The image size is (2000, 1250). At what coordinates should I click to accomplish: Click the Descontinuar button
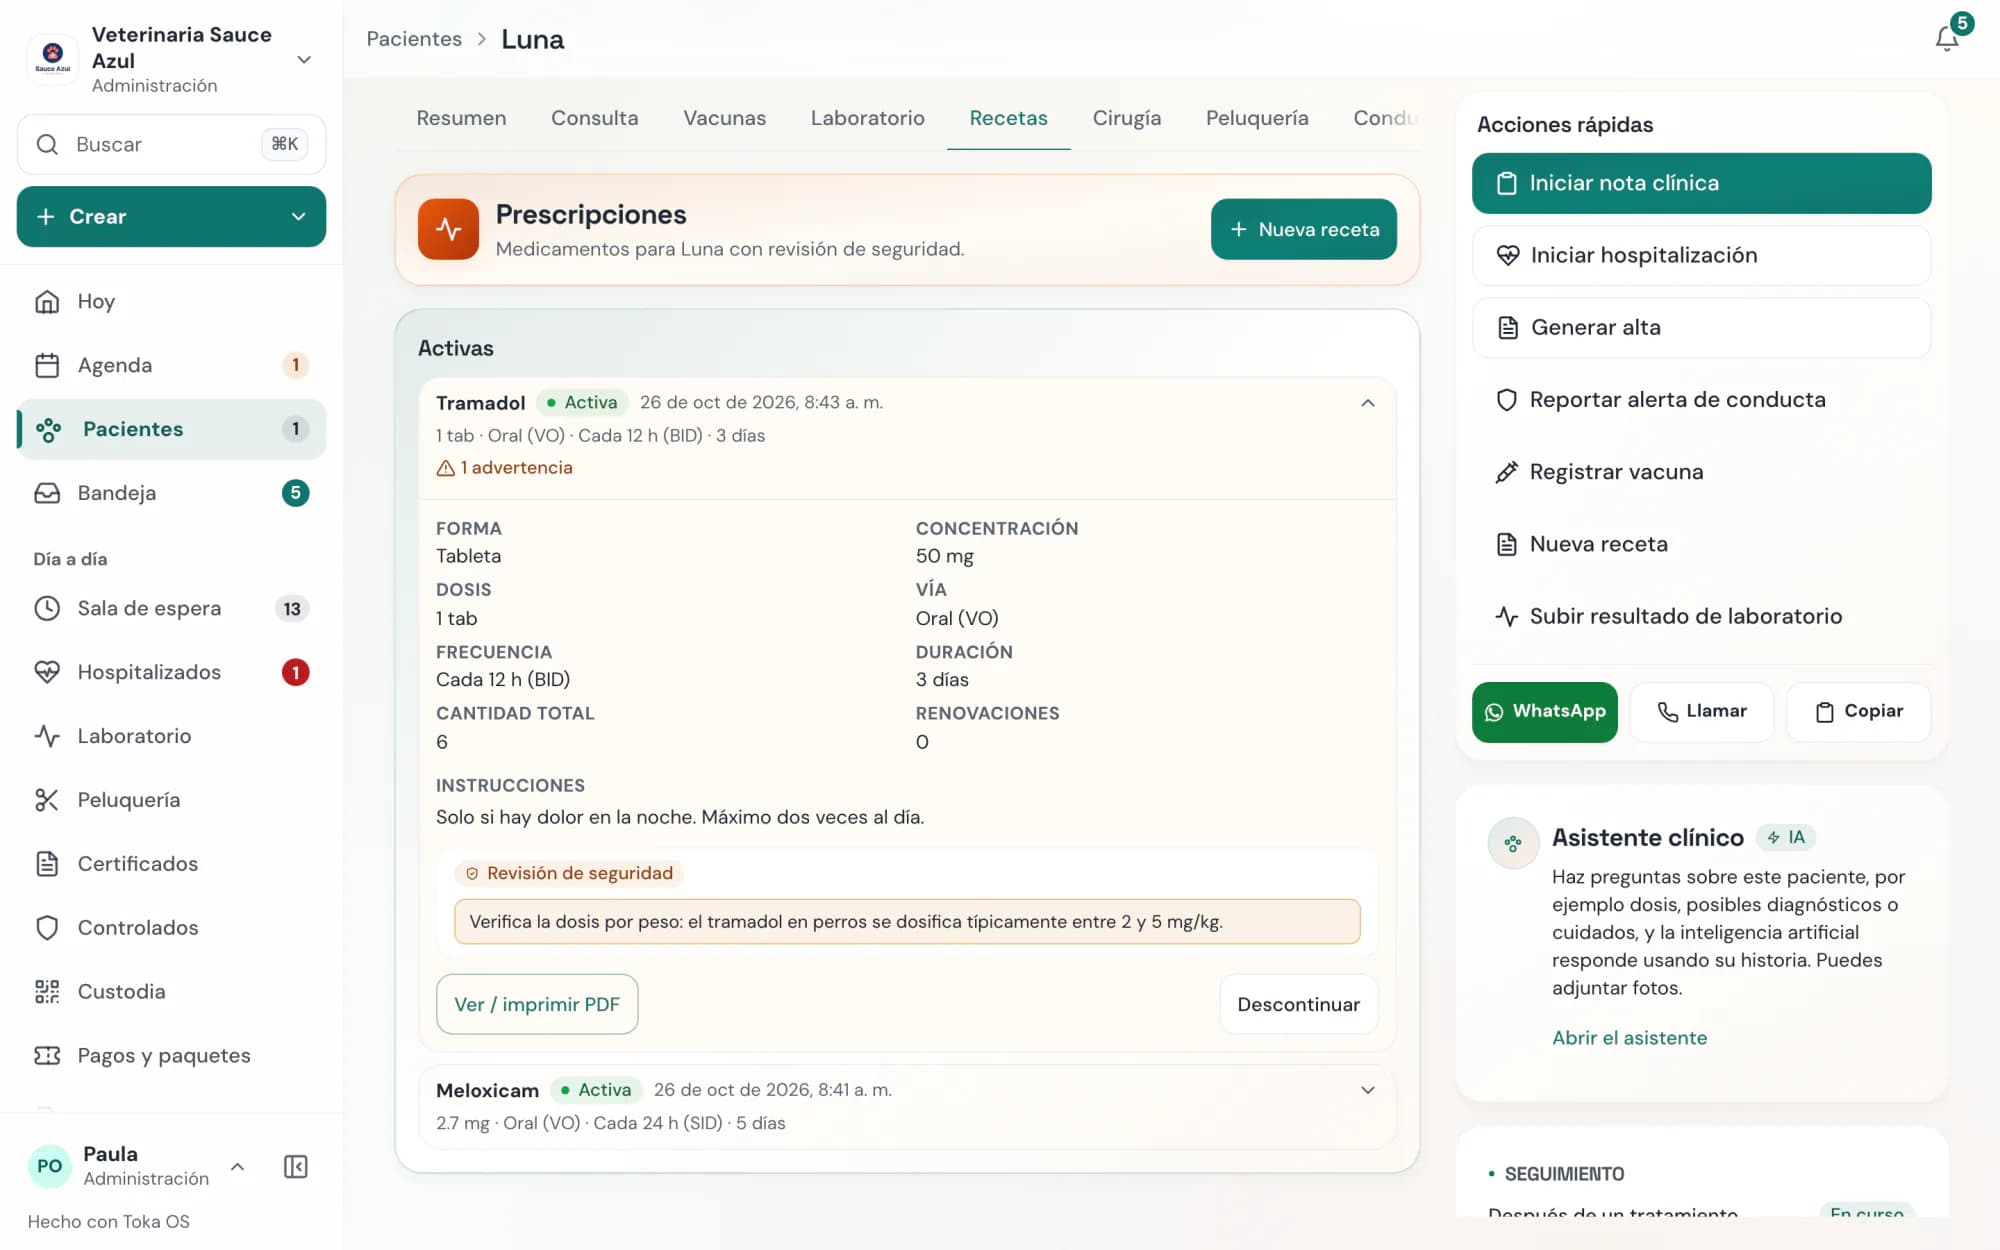click(1298, 1004)
